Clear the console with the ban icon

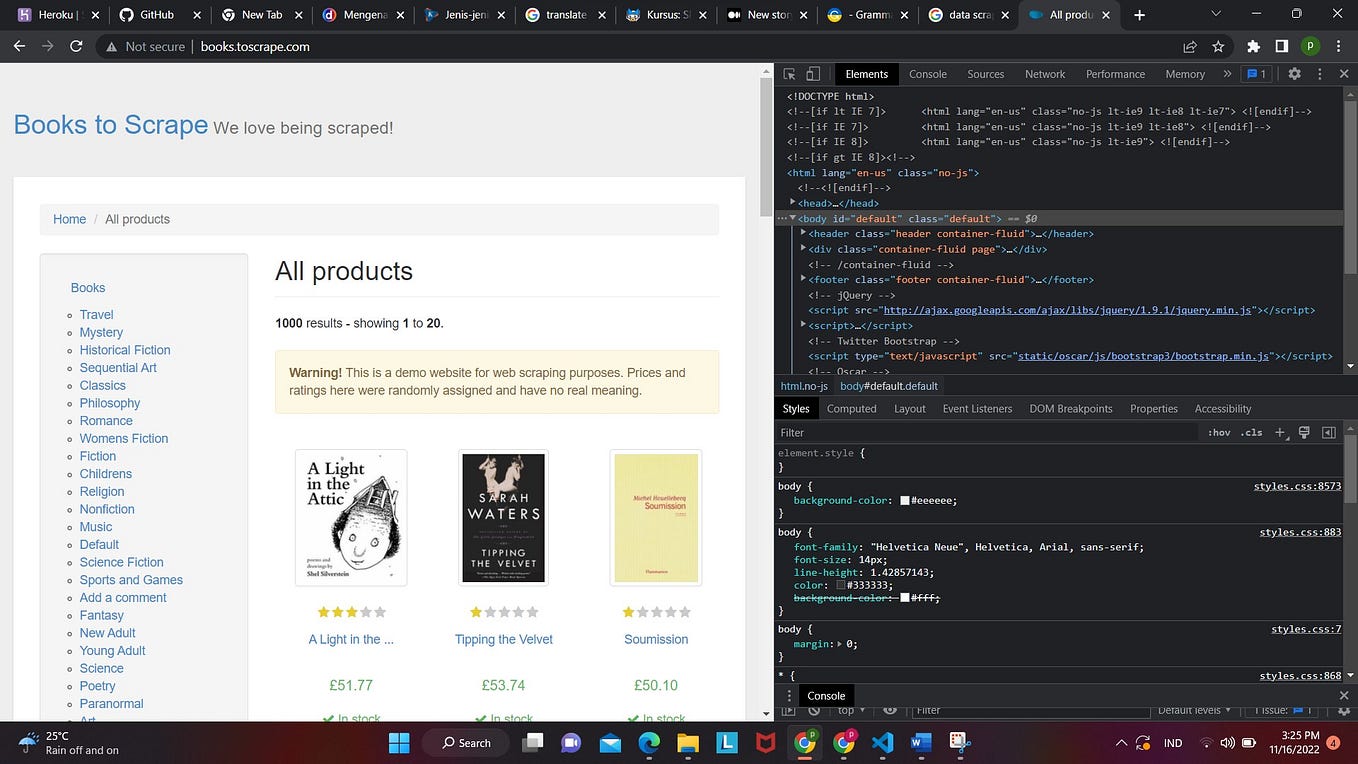pos(814,710)
